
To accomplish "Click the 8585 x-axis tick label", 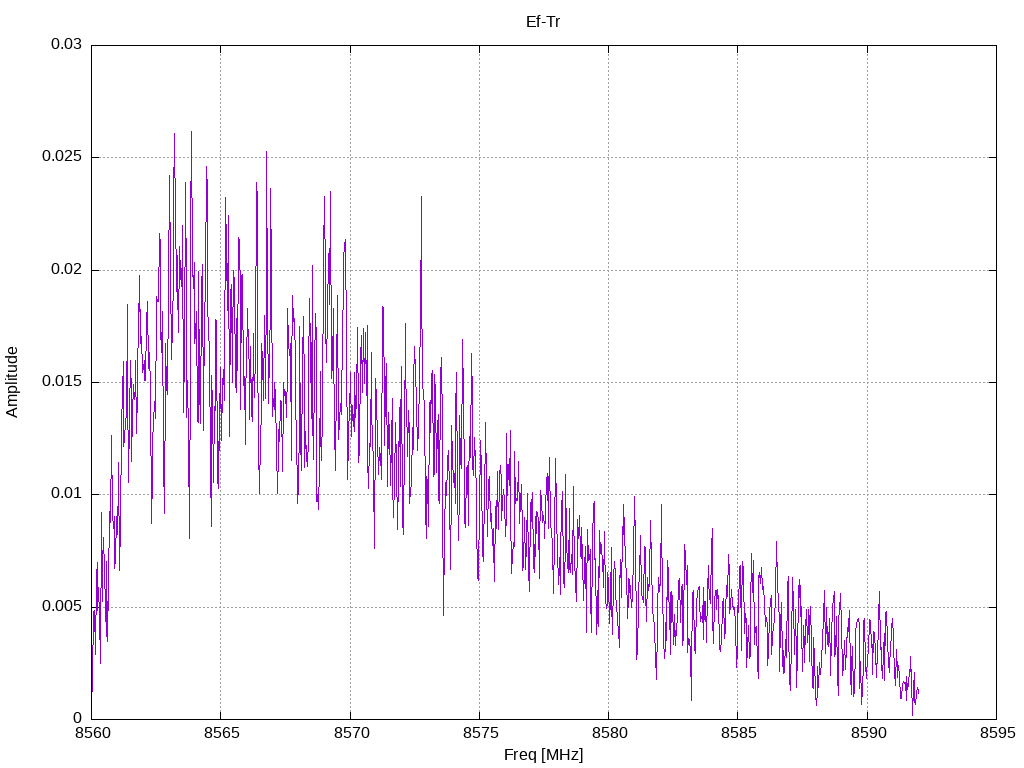I will [x=739, y=733].
